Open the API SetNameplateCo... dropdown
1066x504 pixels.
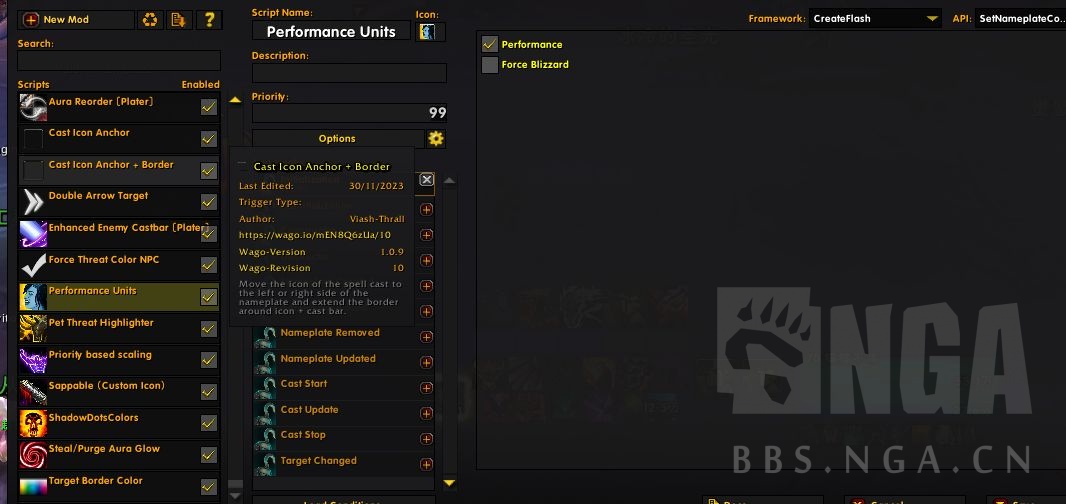[x=1020, y=18]
